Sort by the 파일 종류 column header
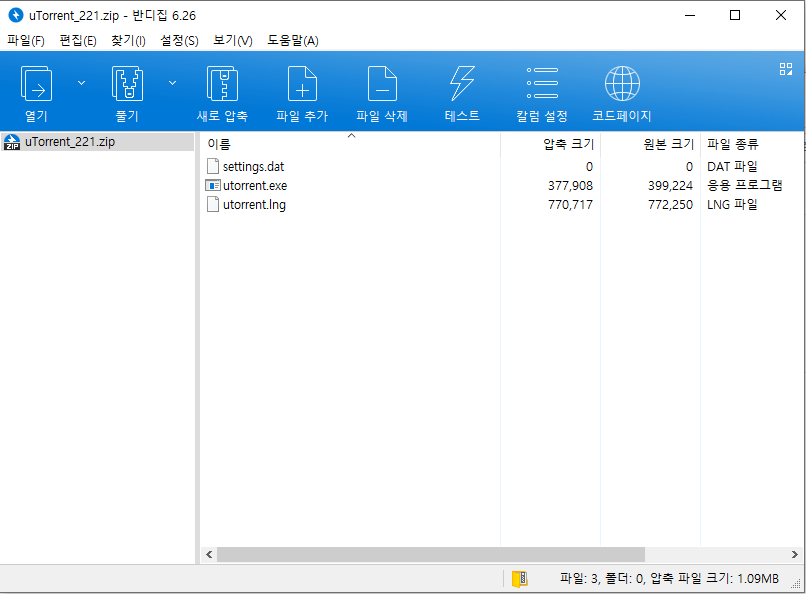 tap(752, 144)
